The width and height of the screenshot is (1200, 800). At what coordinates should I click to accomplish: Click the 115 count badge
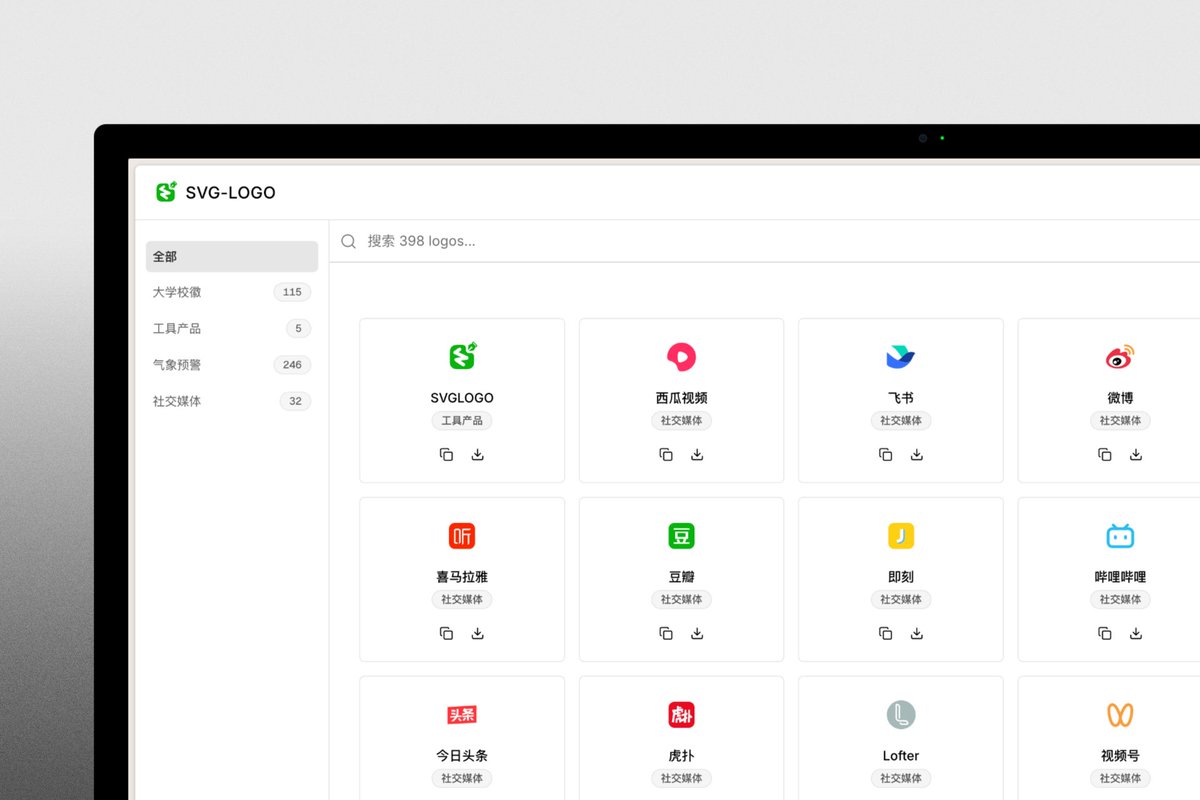click(292, 292)
